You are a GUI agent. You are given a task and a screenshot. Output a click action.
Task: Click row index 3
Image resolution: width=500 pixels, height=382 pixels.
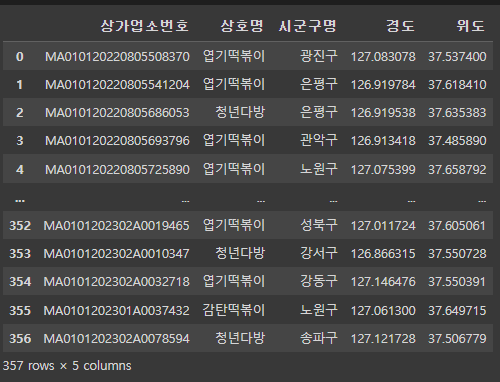point(20,140)
